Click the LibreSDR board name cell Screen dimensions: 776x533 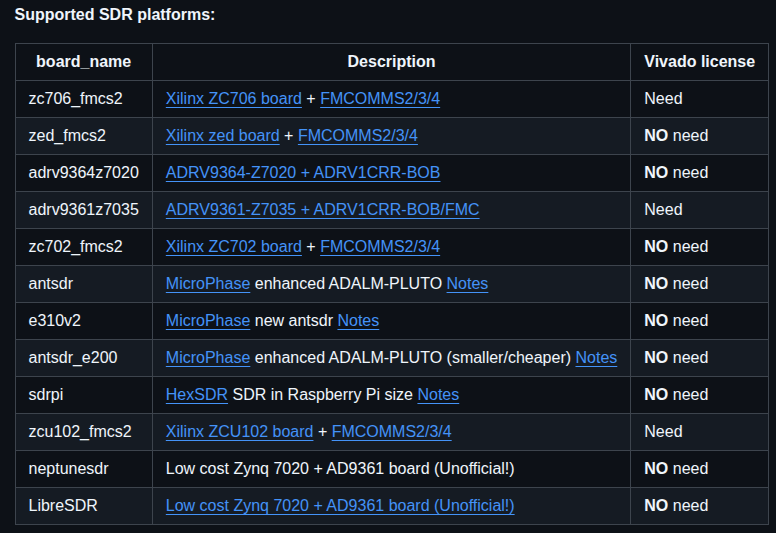tap(84, 506)
